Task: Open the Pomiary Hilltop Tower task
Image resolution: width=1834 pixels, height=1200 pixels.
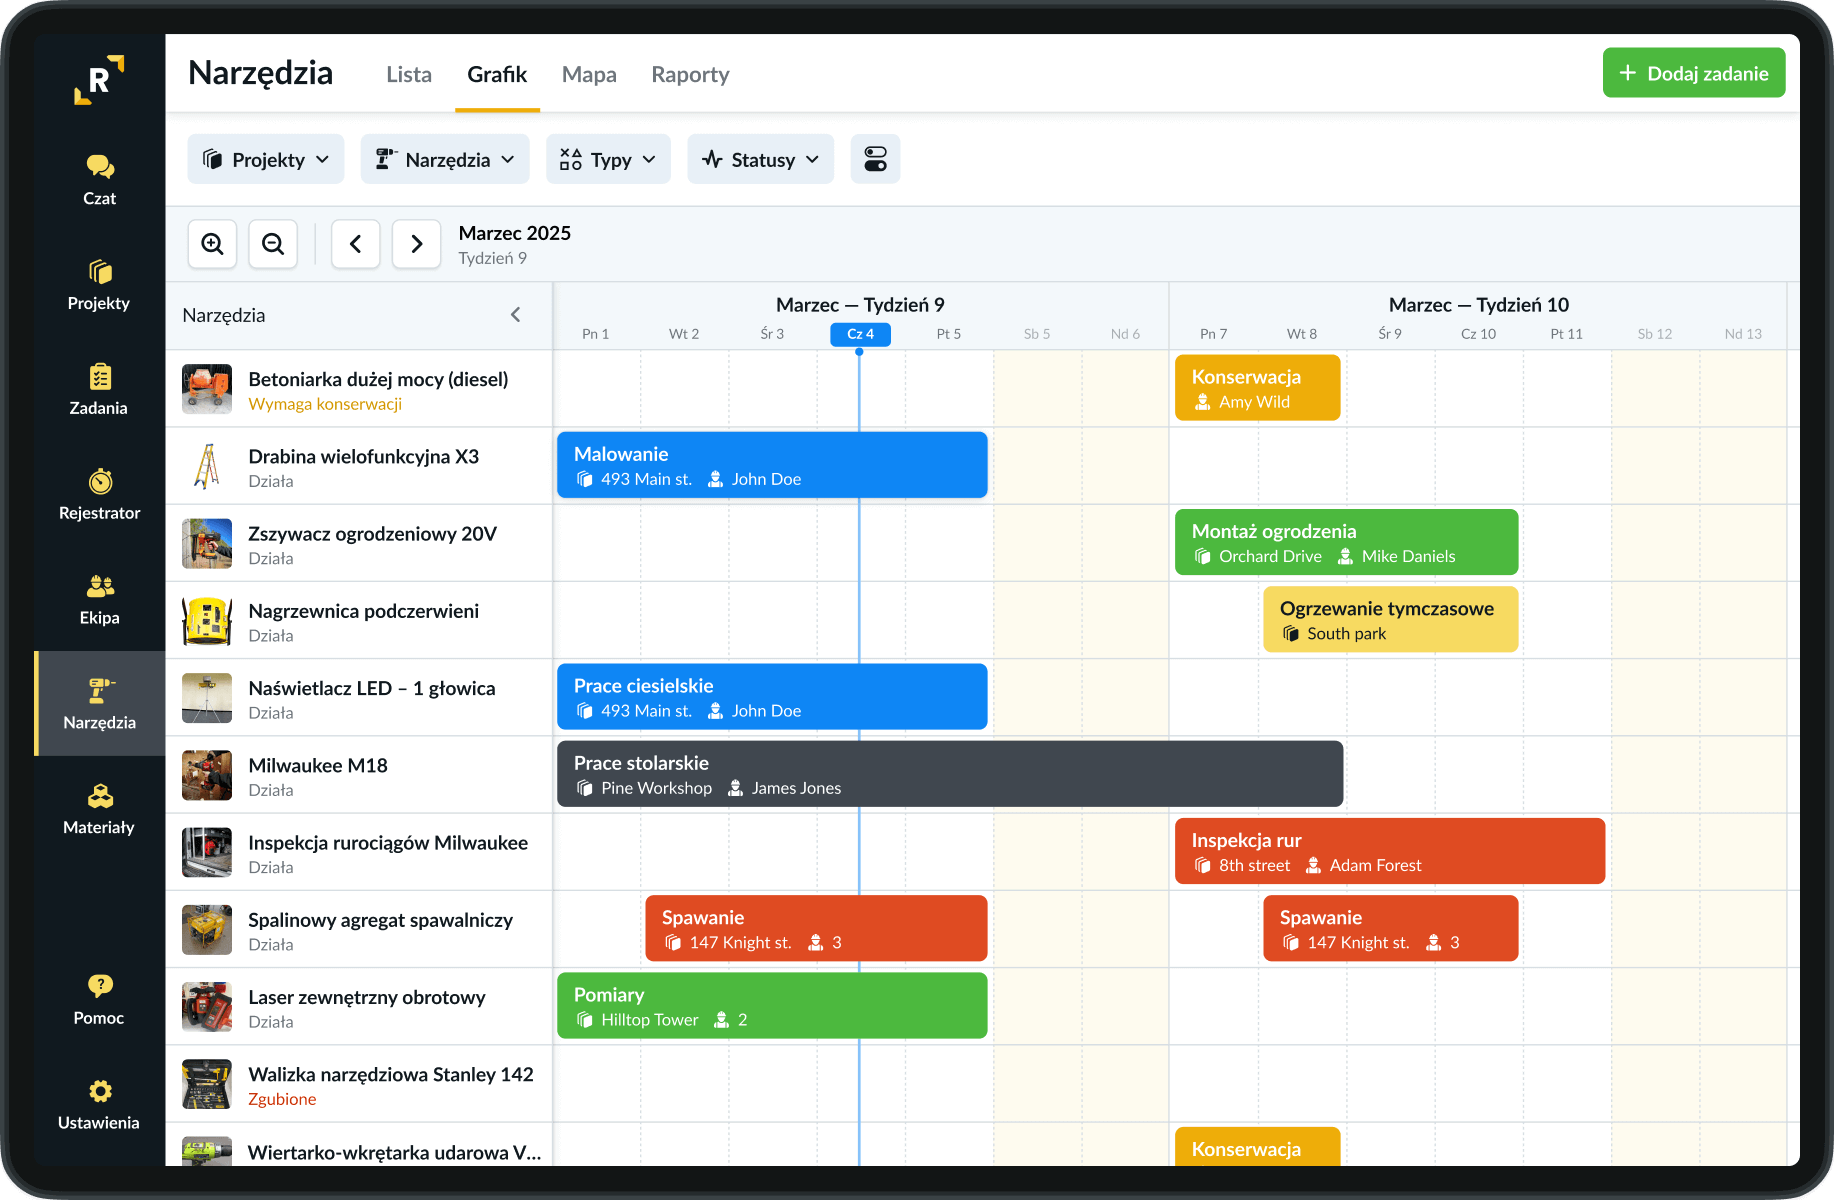Action: tap(772, 1006)
